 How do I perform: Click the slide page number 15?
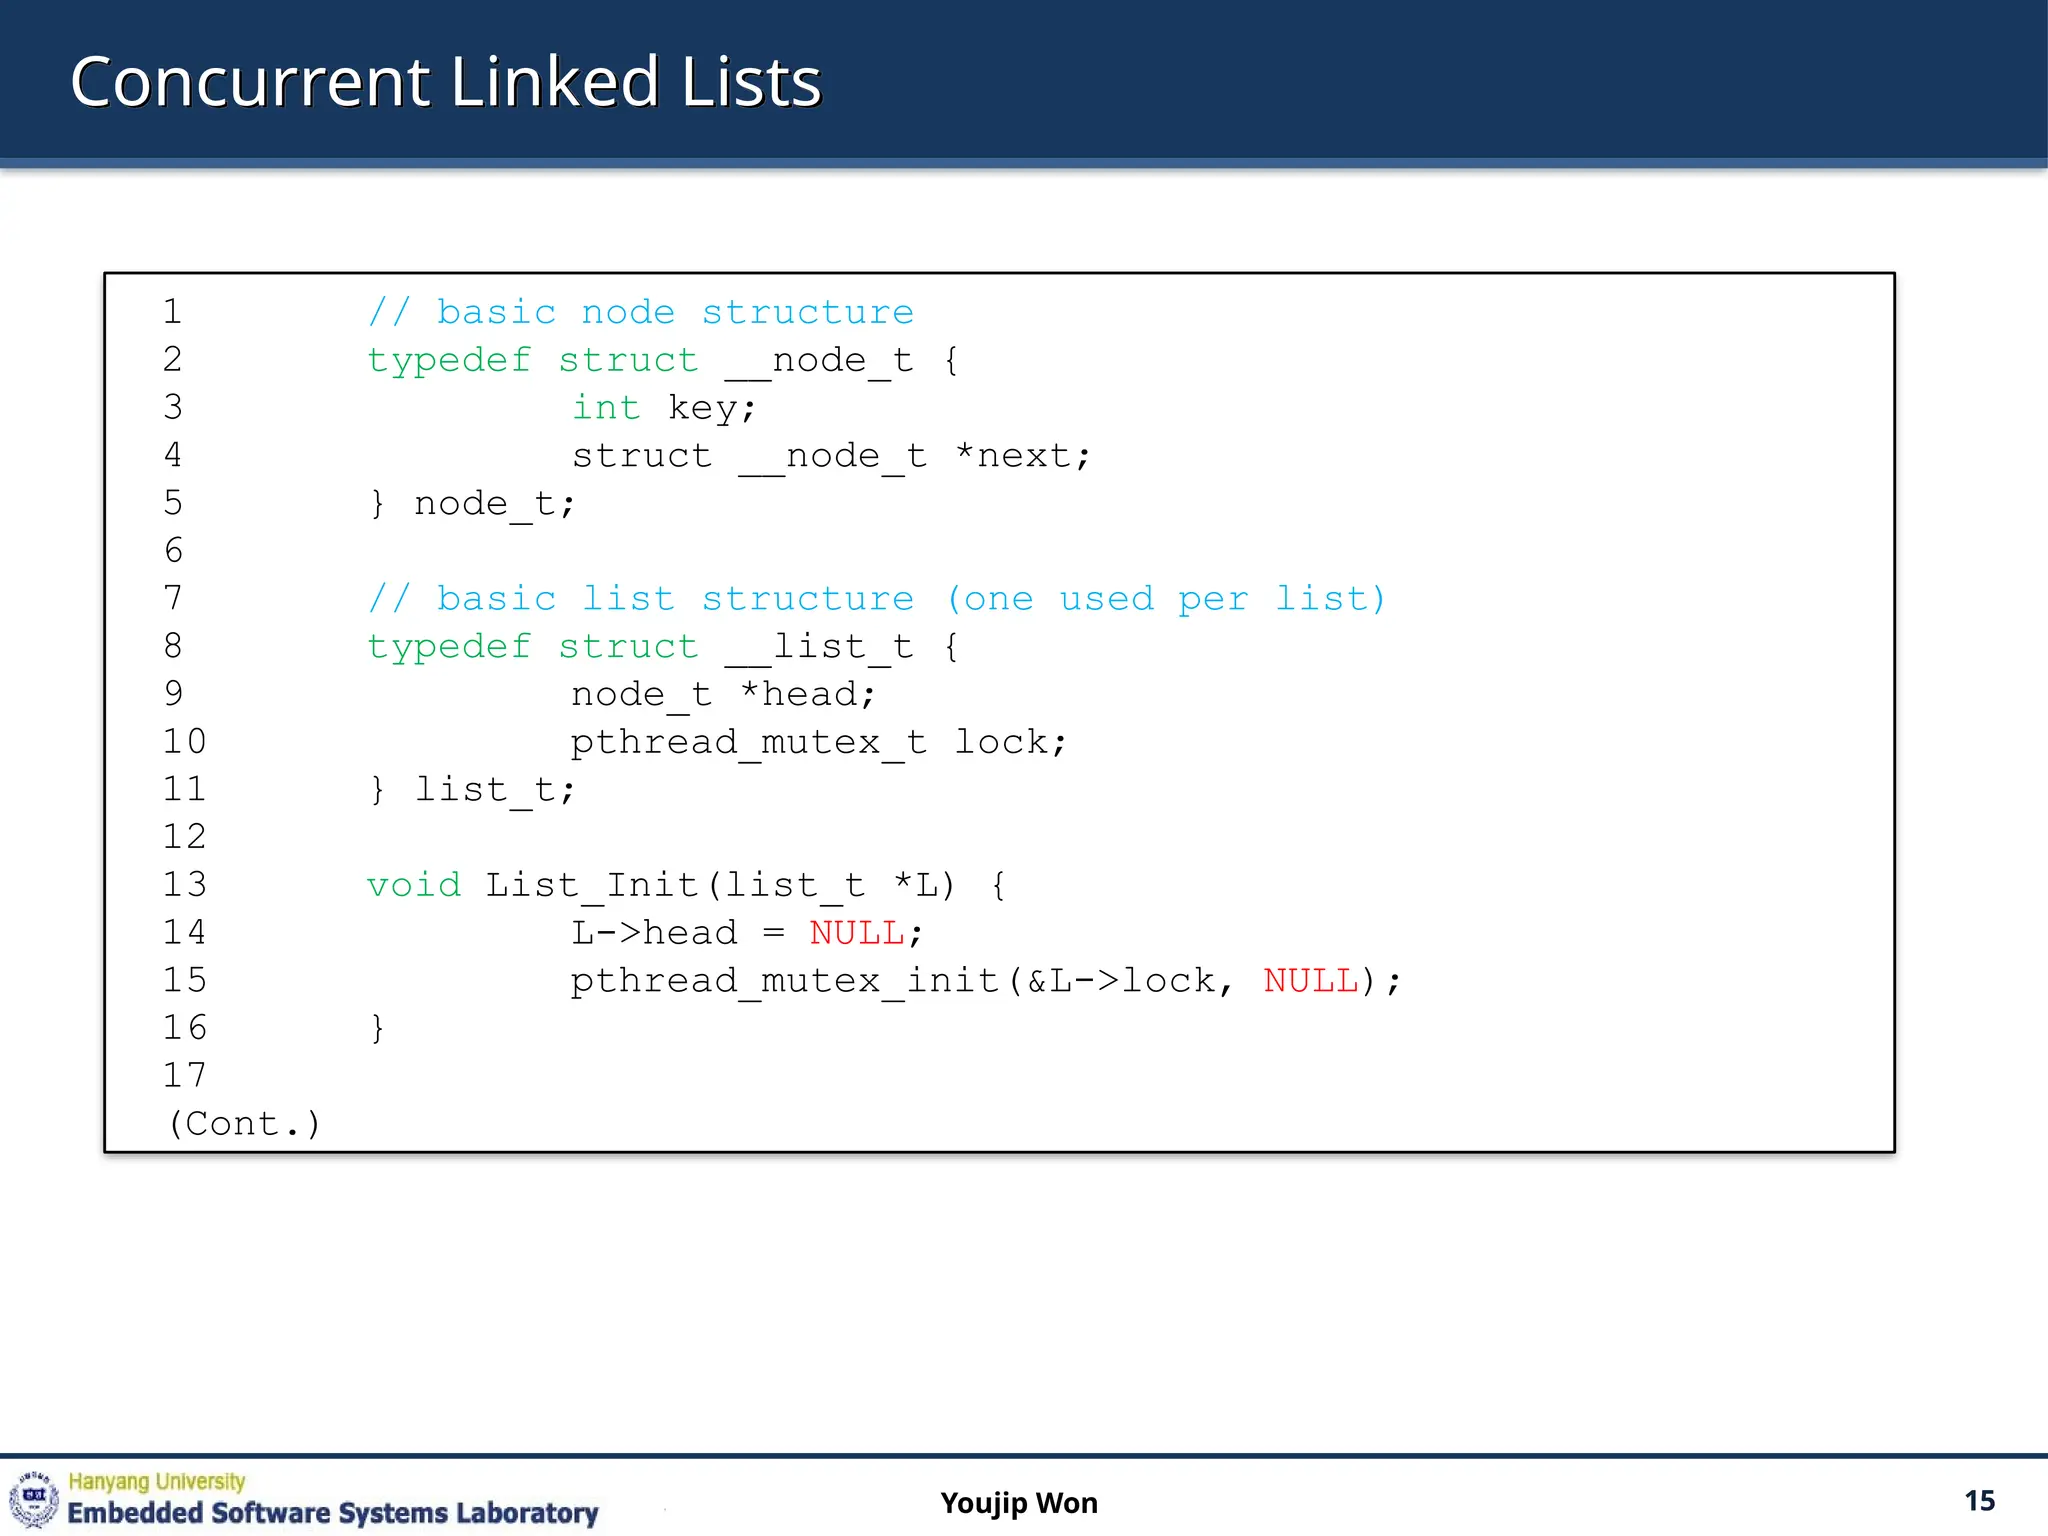coord(1979,1501)
